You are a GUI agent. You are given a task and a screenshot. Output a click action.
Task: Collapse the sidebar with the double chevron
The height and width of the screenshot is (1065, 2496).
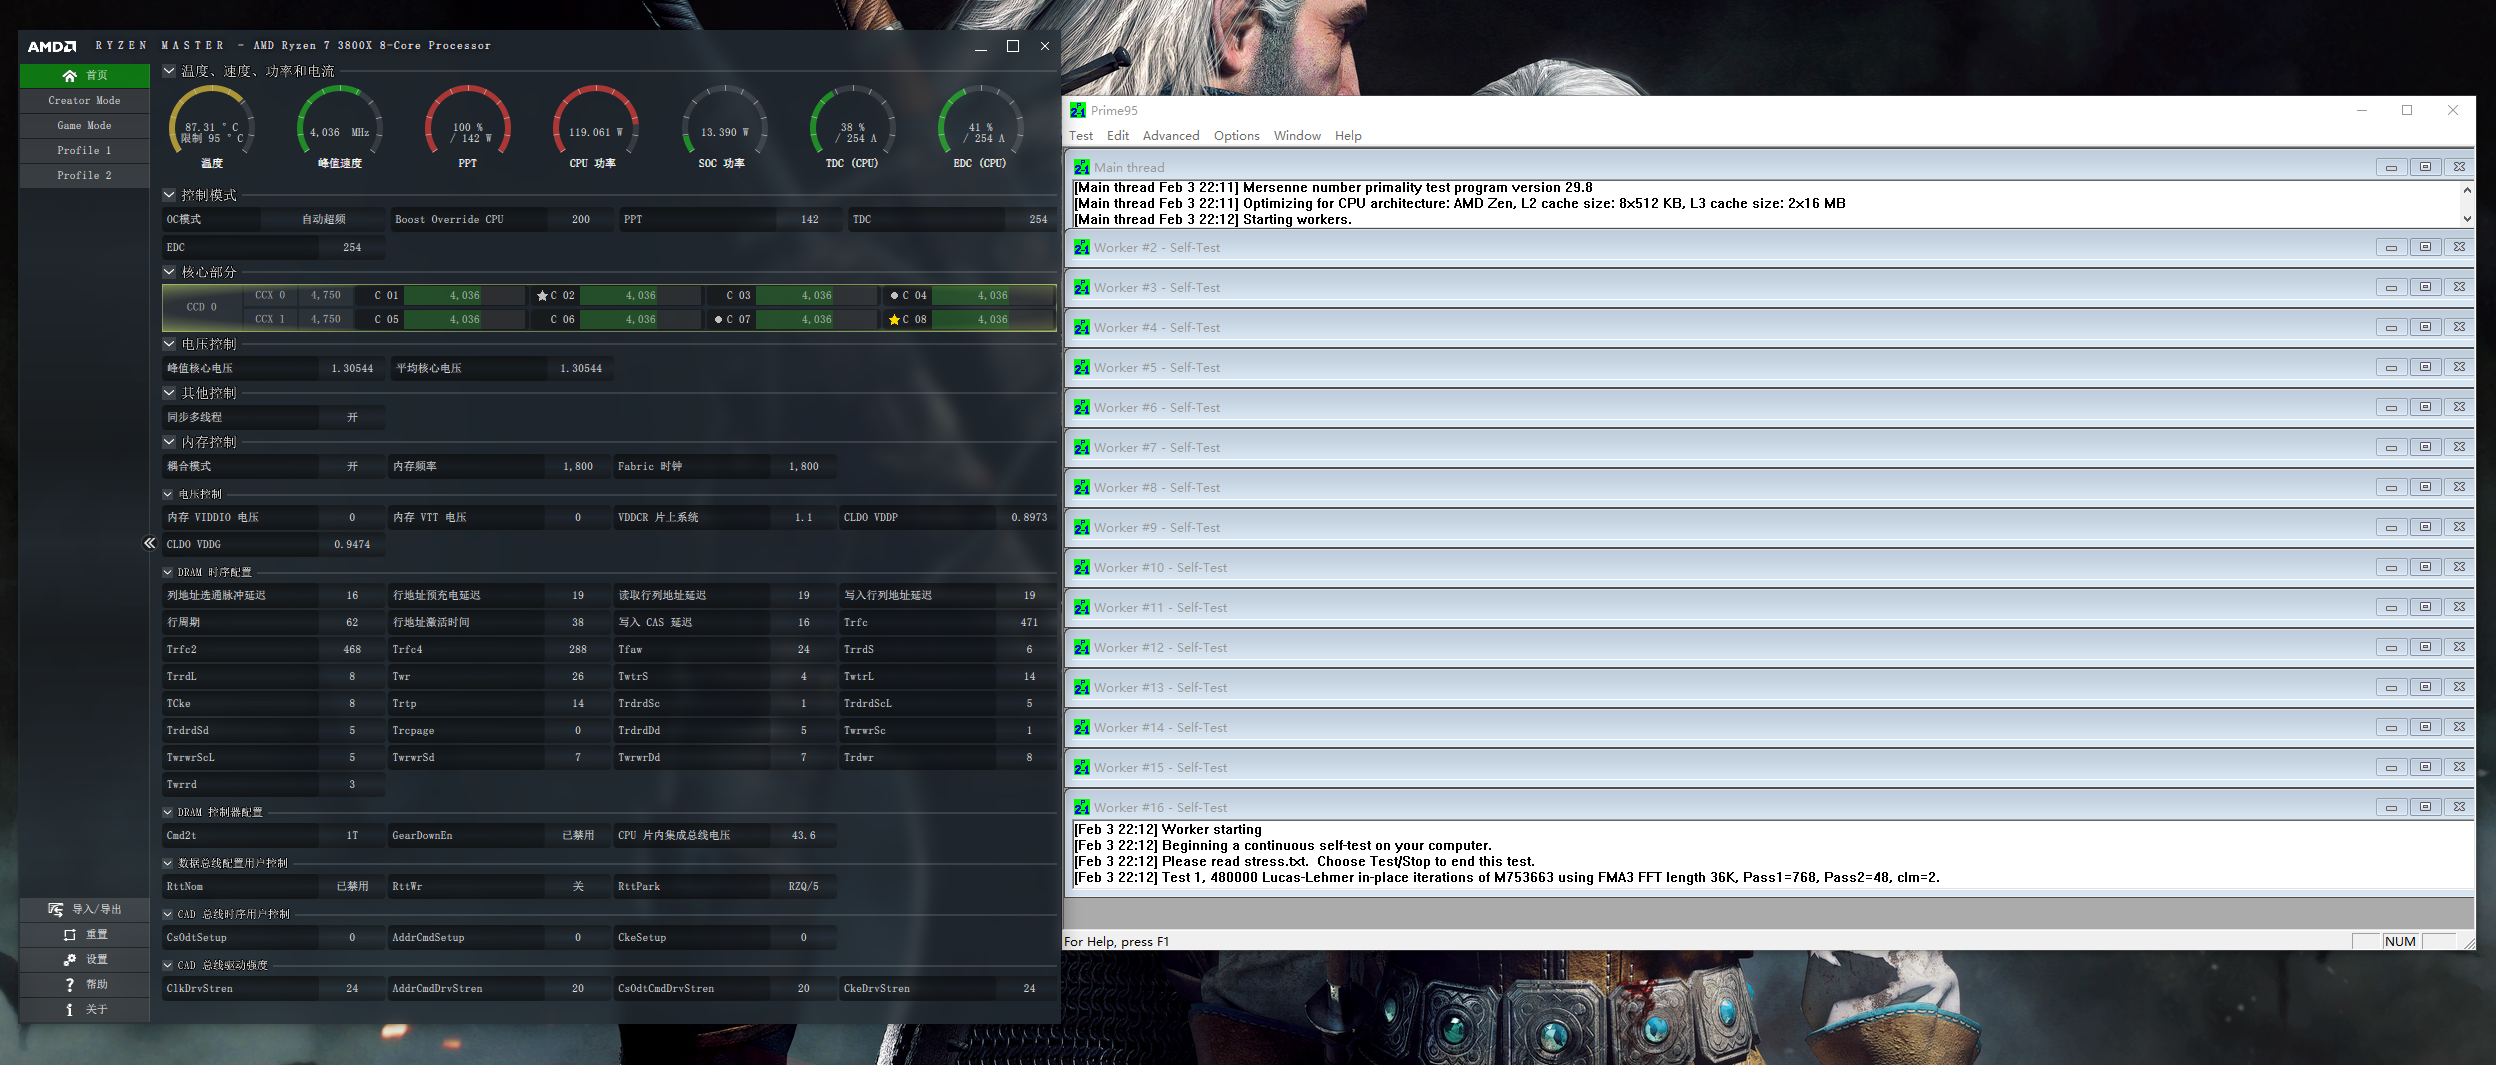149,543
